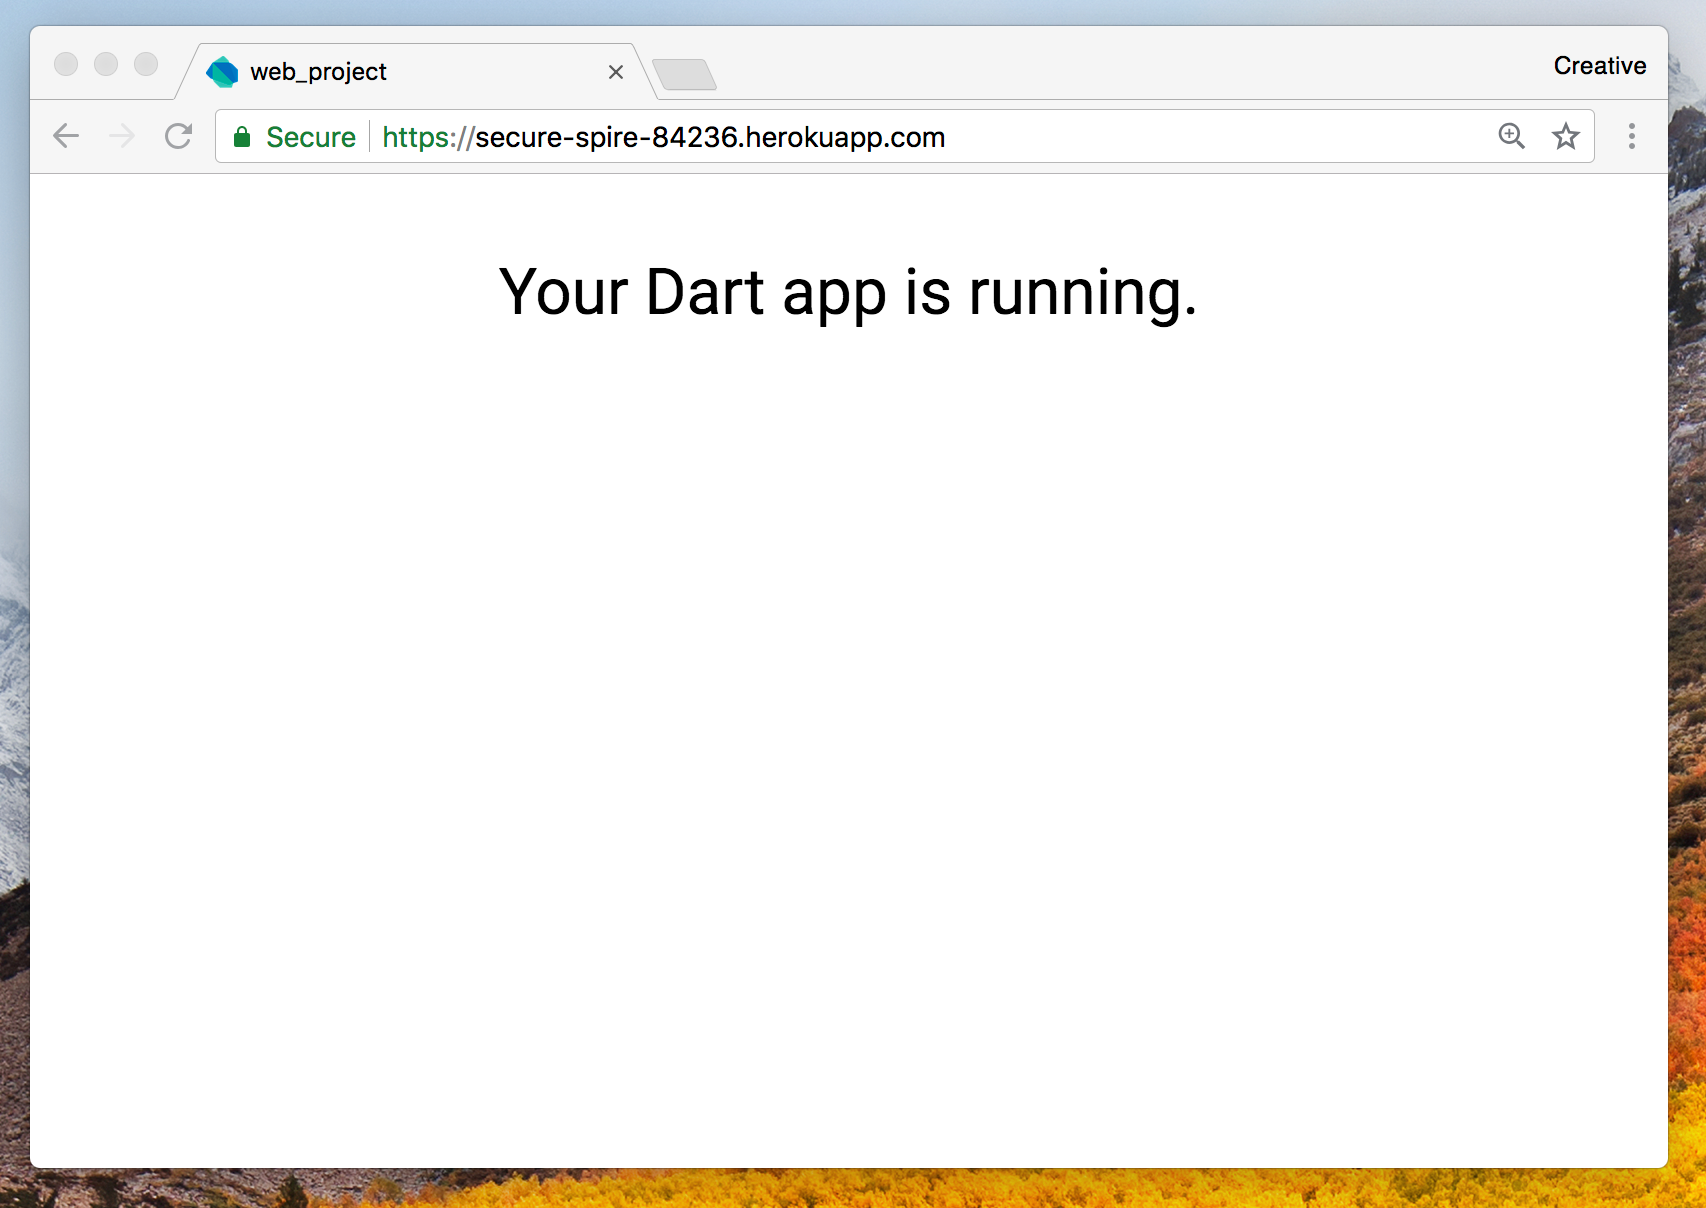Click the green zoom window control

[144, 64]
